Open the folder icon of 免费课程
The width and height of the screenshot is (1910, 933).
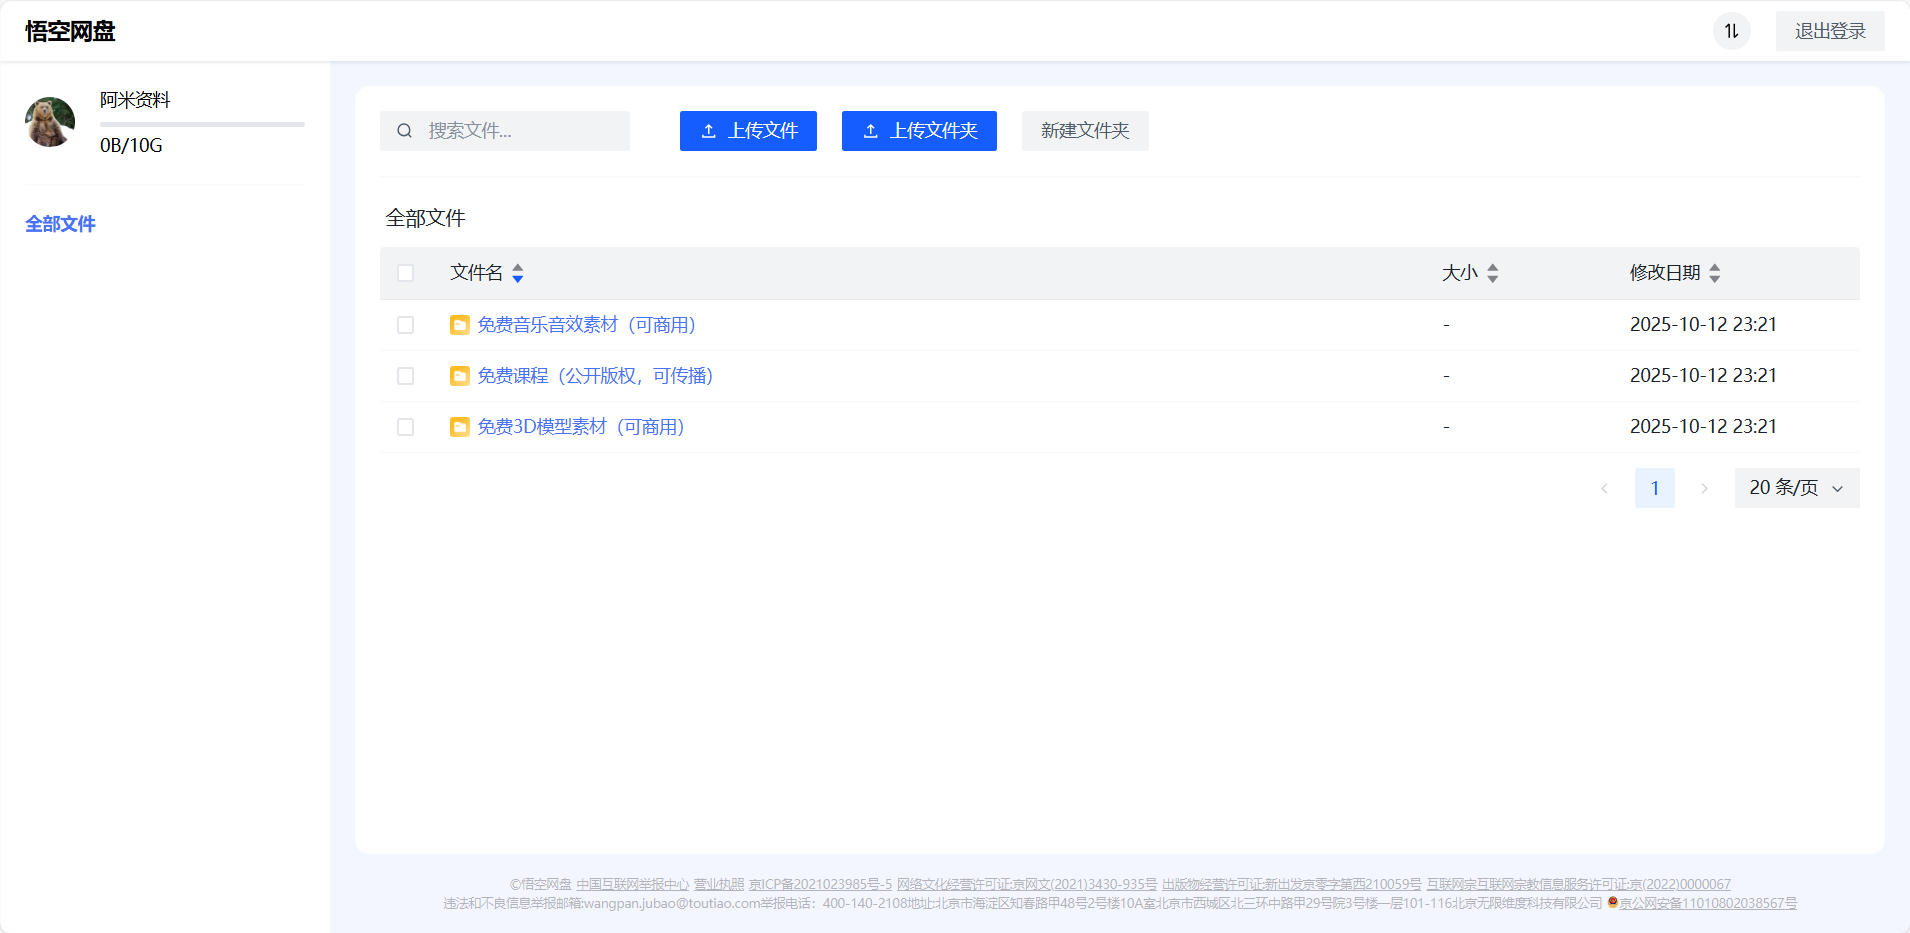[459, 375]
